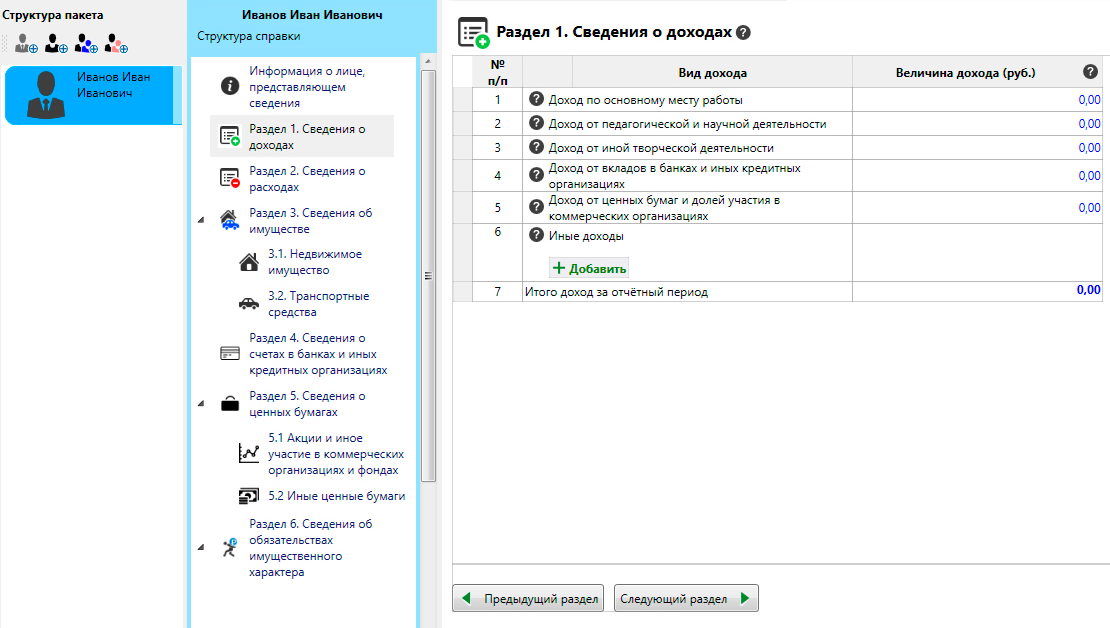Edit income amount for педагогической деятельности row
This screenshot has height=628, width=1110.
pyautogui.click(x=977, y=124)
